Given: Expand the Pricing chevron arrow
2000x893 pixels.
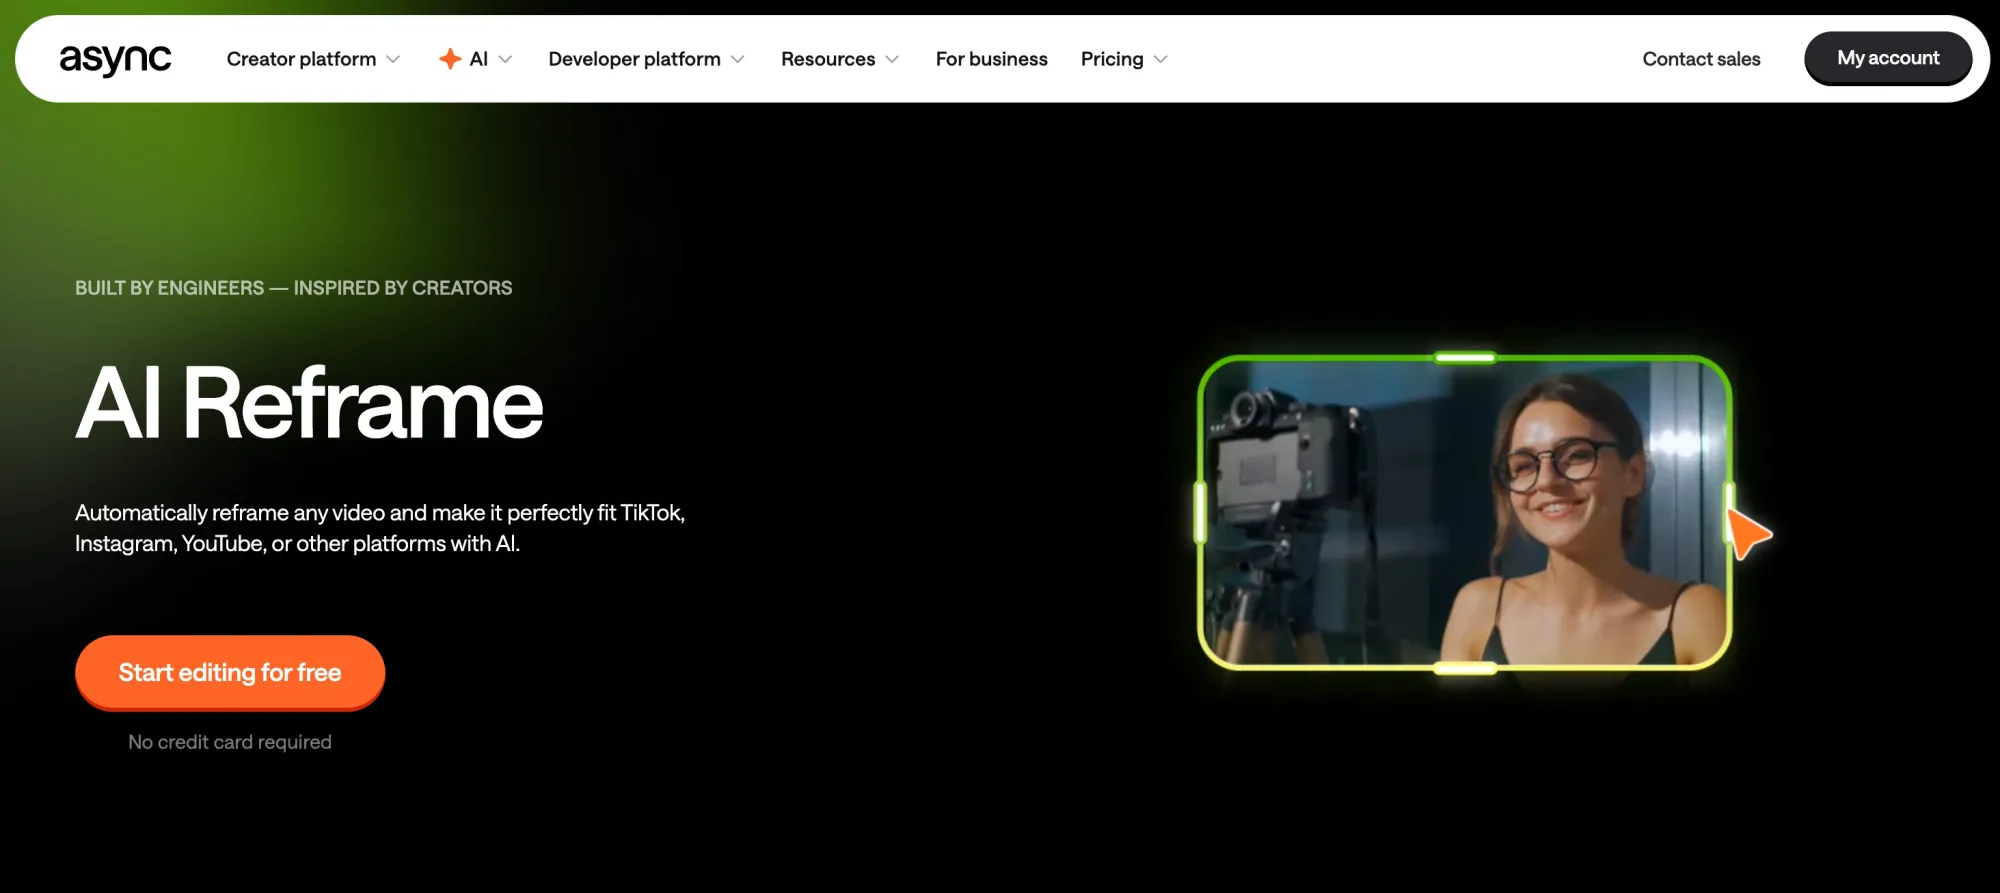Looking at the screenshot, I should pyautogui.click(x=1160, y=59).
